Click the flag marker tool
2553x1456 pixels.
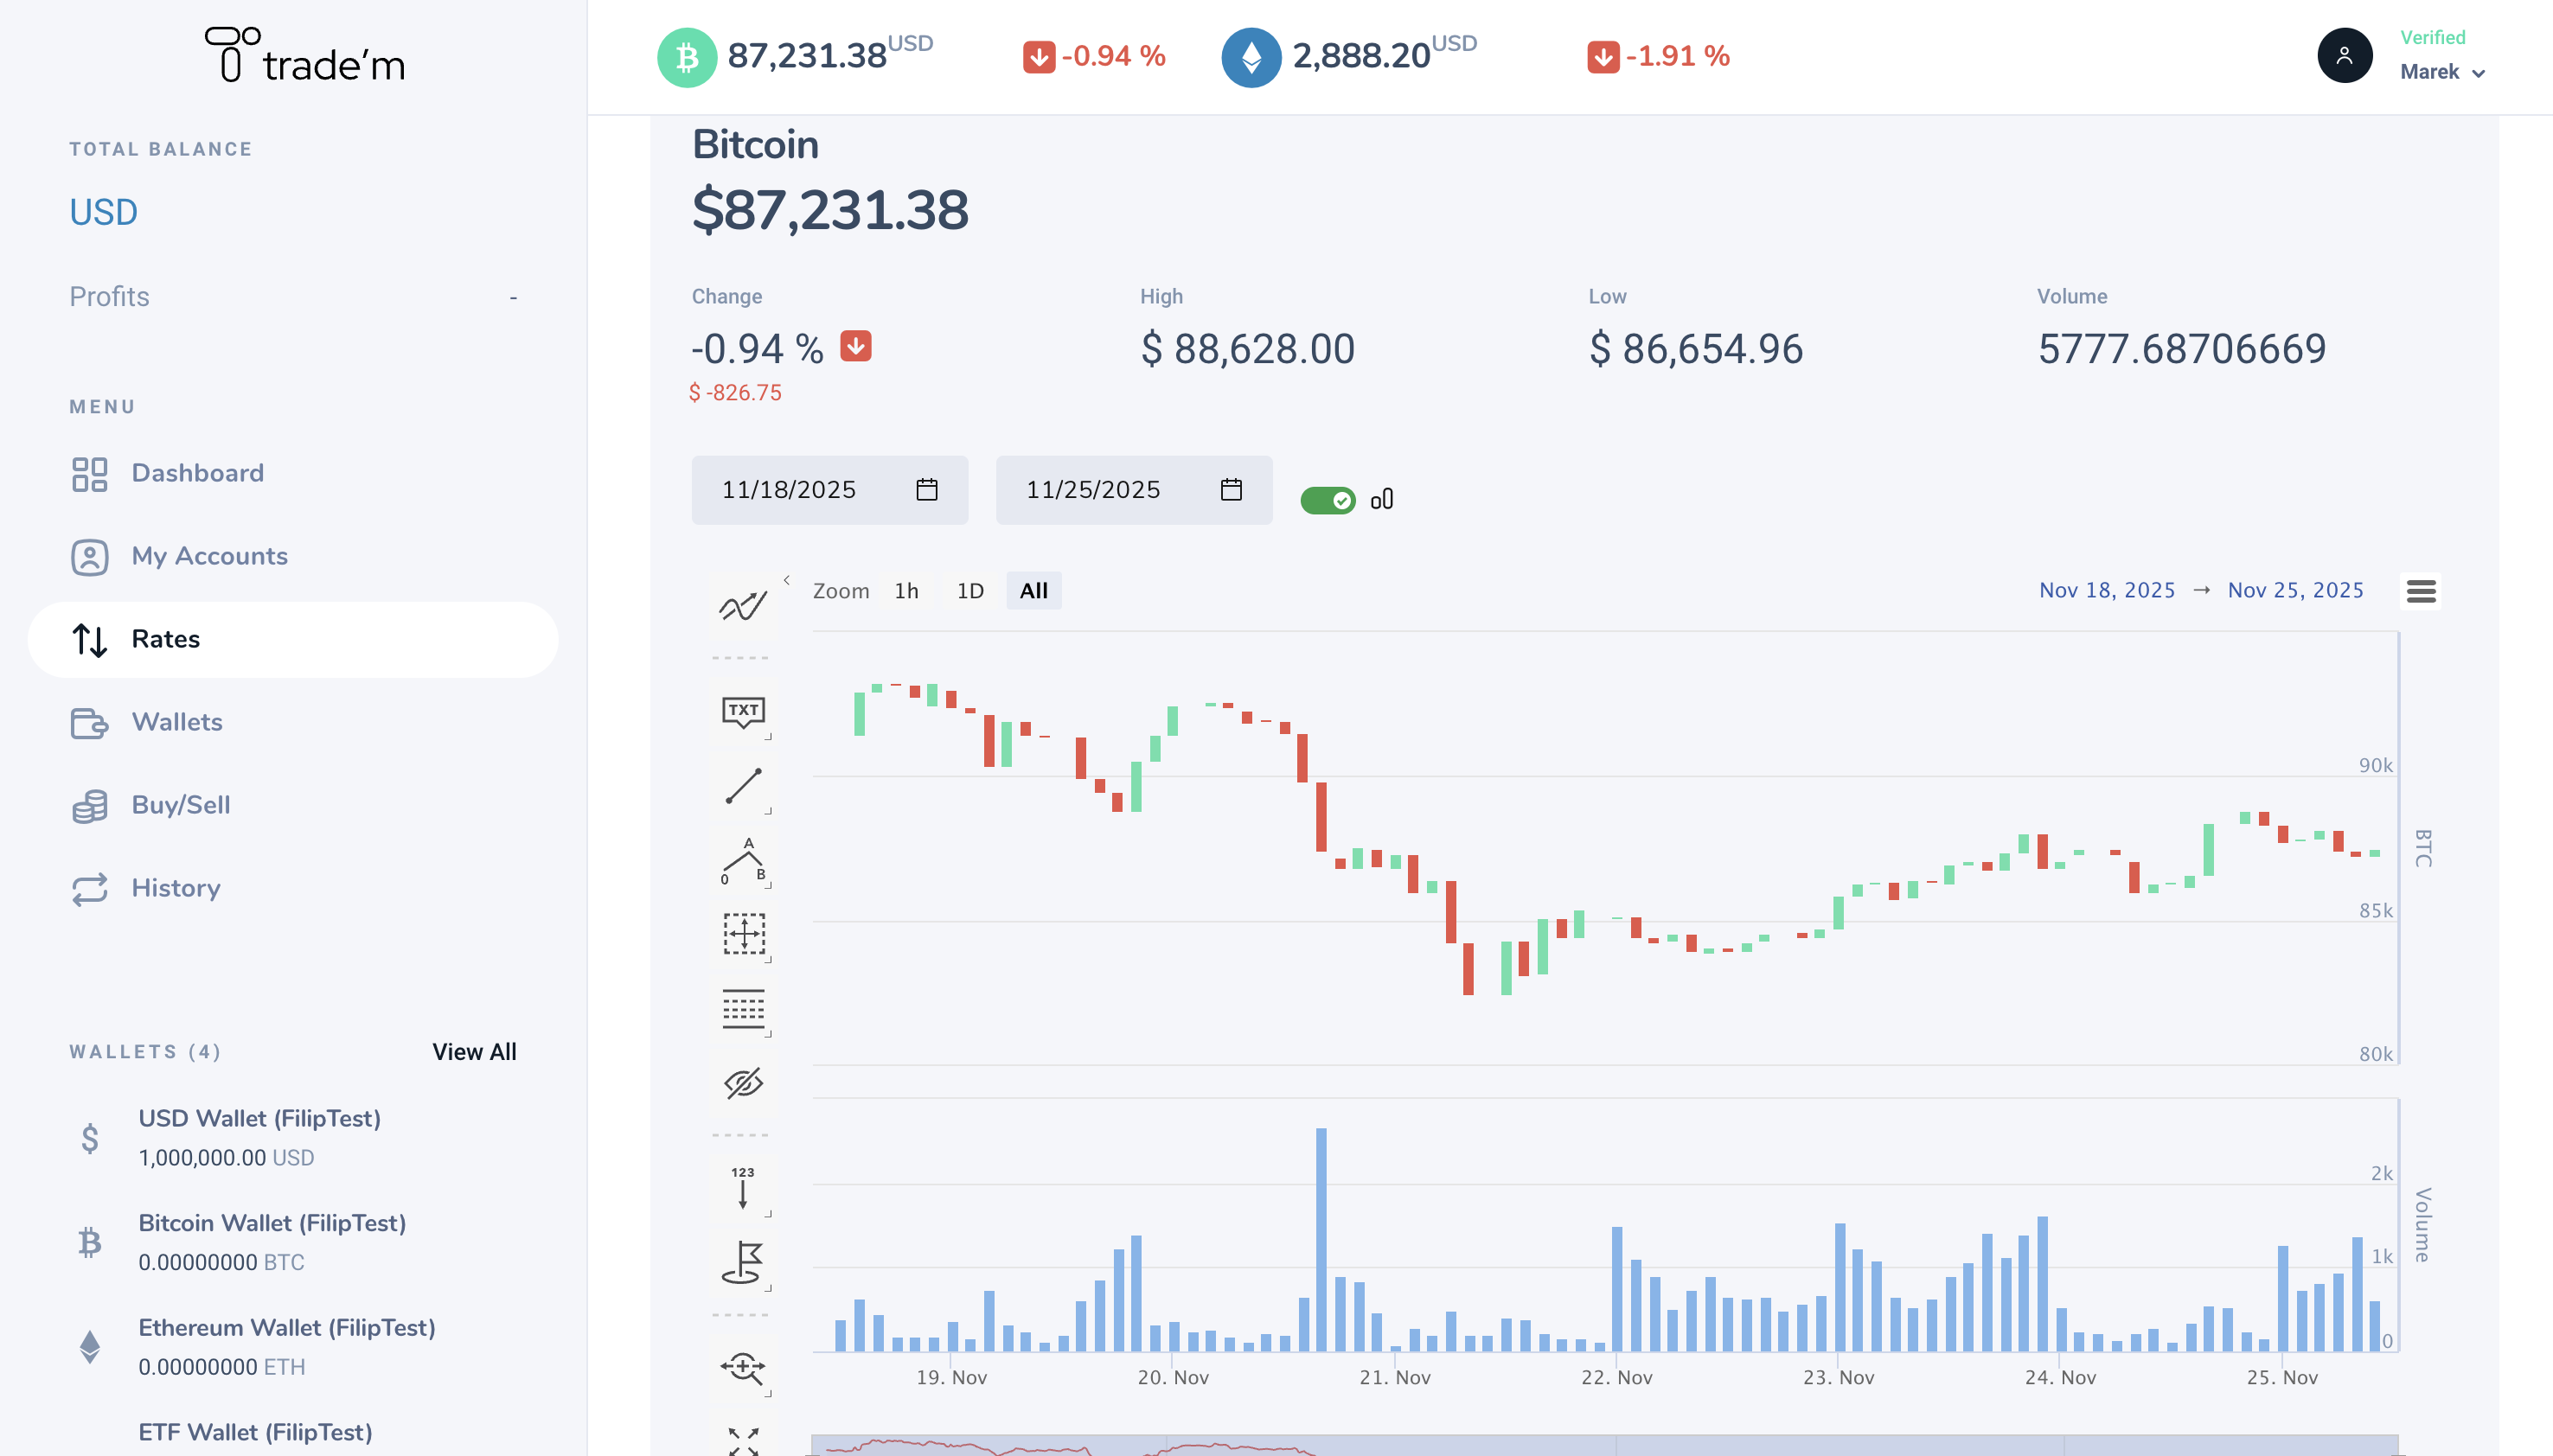pyautogui.click(x=743, y=1263)
